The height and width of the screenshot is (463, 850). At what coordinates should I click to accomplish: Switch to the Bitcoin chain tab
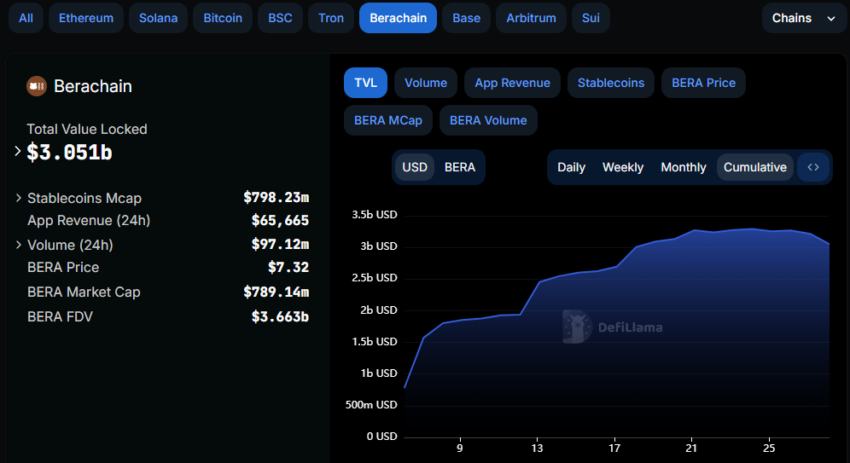[223, 18]
